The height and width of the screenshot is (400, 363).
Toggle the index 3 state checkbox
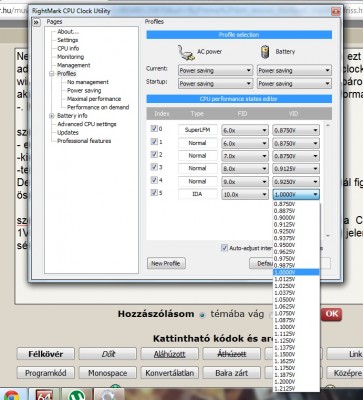pos(154,167)
